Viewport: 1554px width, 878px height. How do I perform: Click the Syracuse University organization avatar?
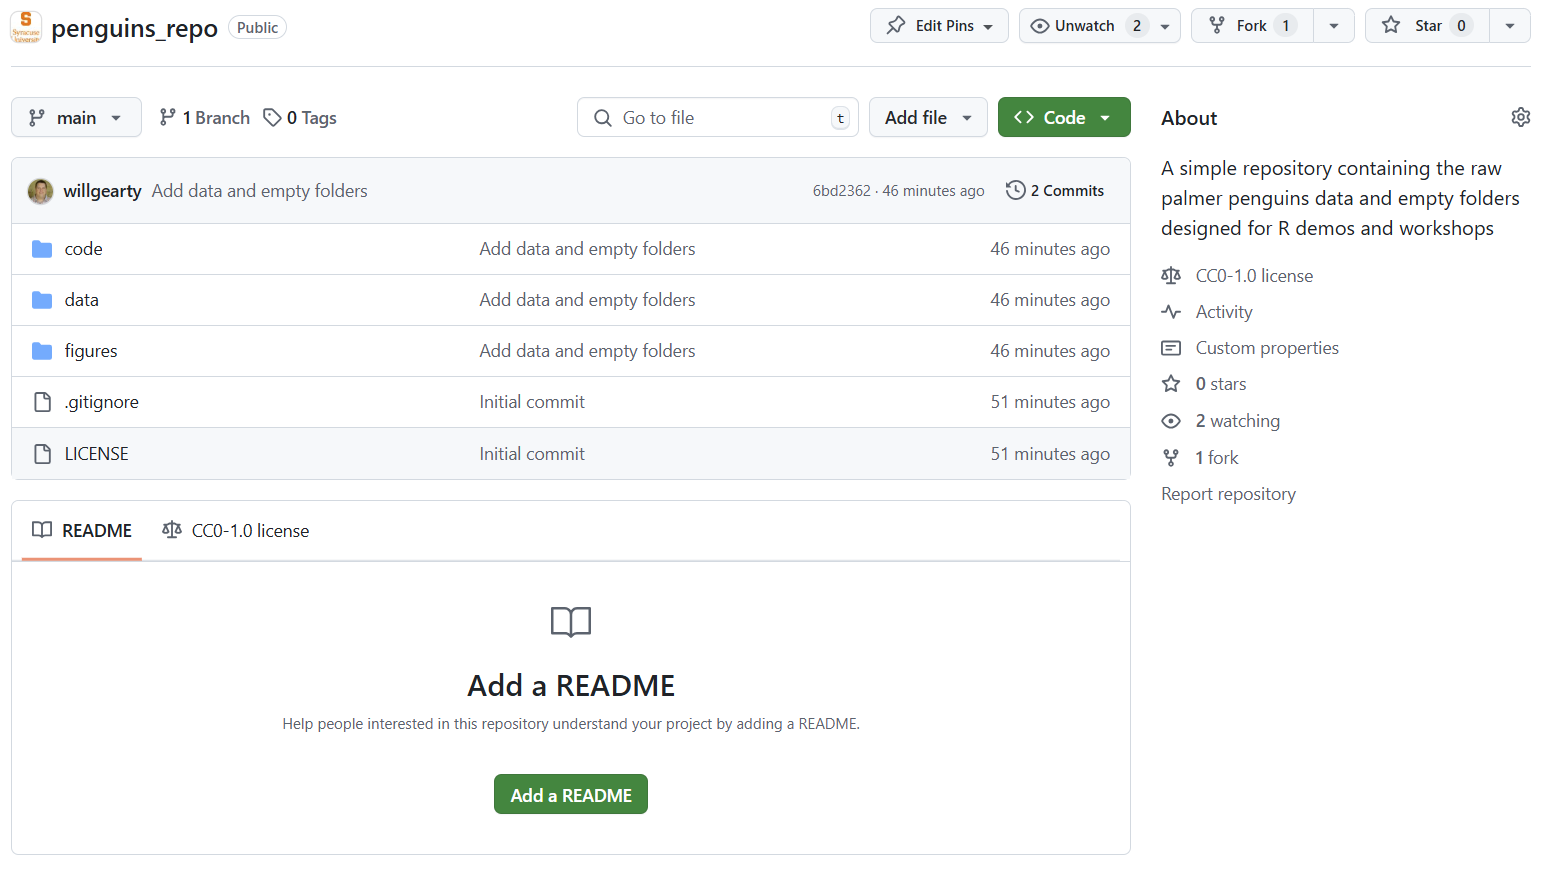click(x=26, y=27)
